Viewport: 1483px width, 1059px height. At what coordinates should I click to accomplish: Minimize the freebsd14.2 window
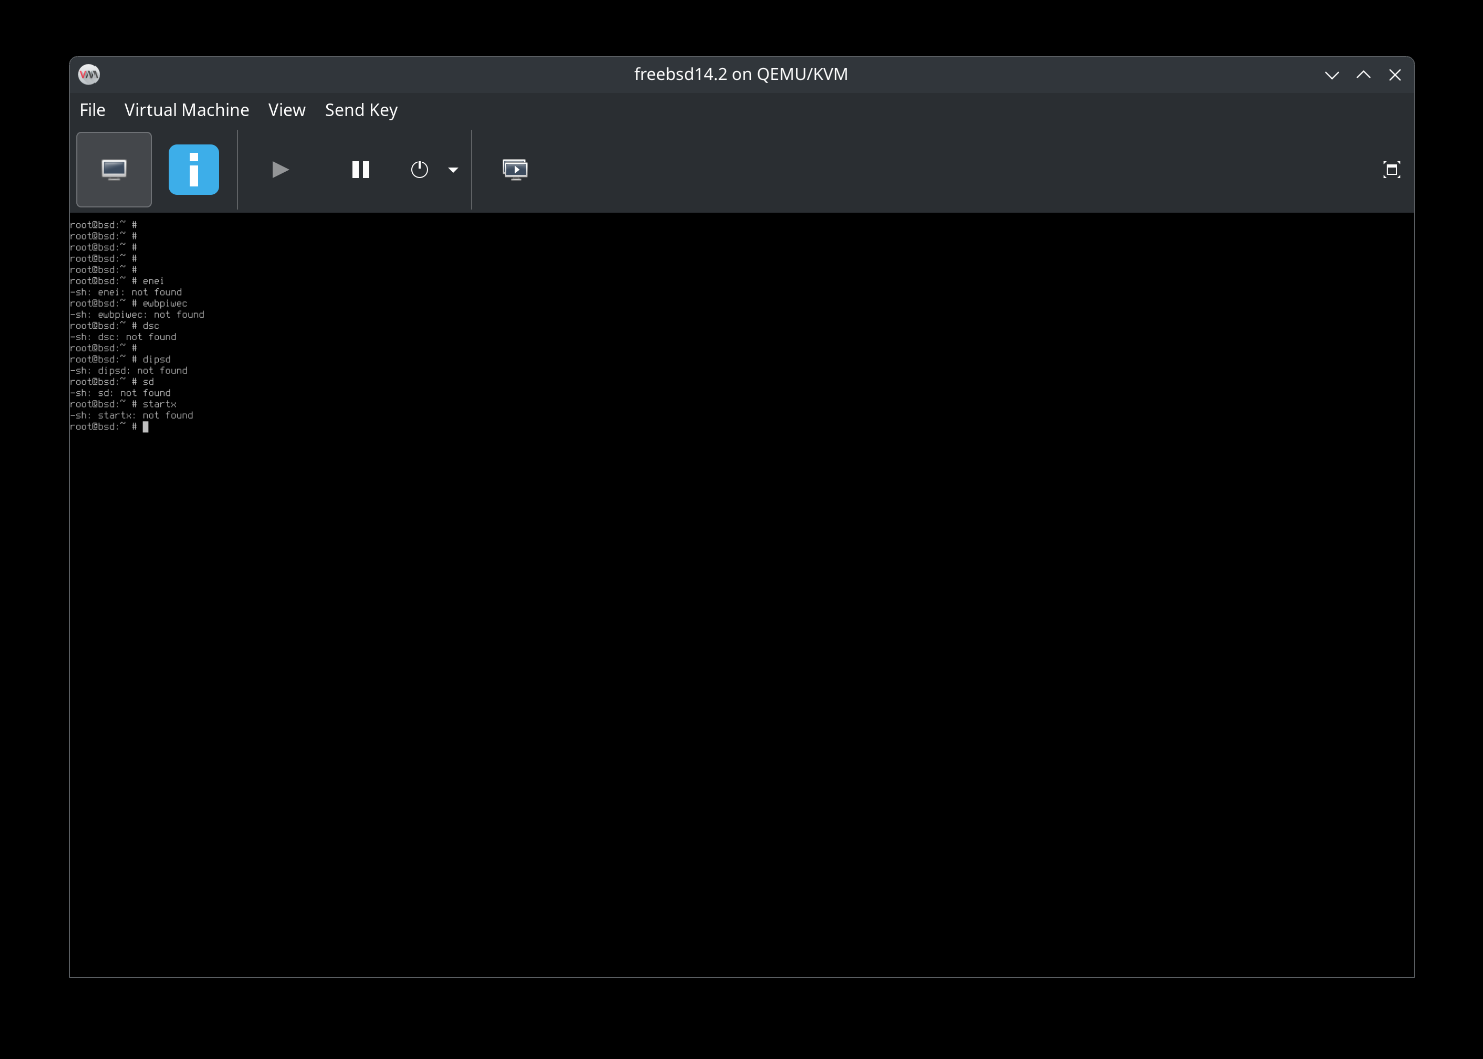1331,75
